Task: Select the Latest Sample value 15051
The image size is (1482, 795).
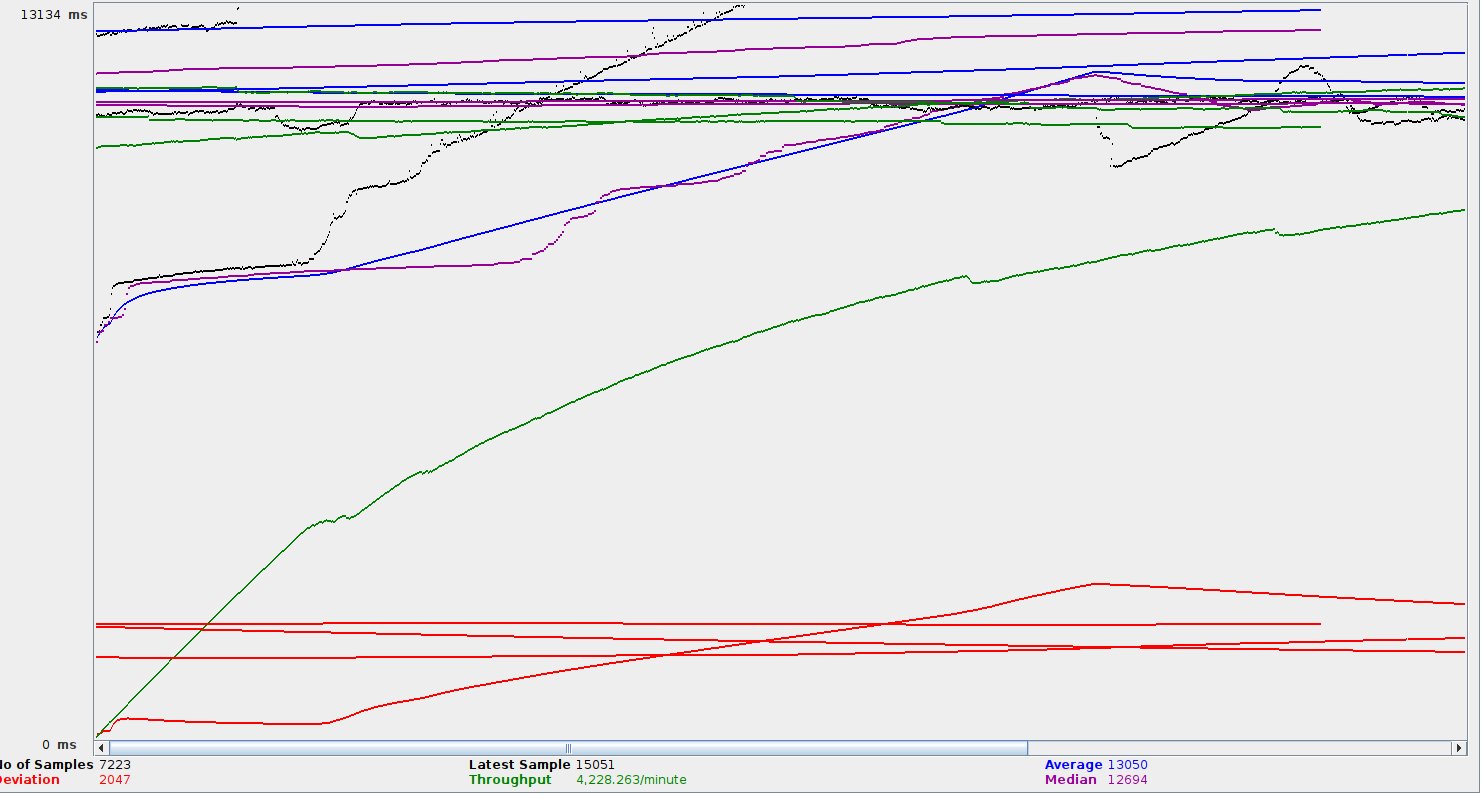Action: click(595, 765)
